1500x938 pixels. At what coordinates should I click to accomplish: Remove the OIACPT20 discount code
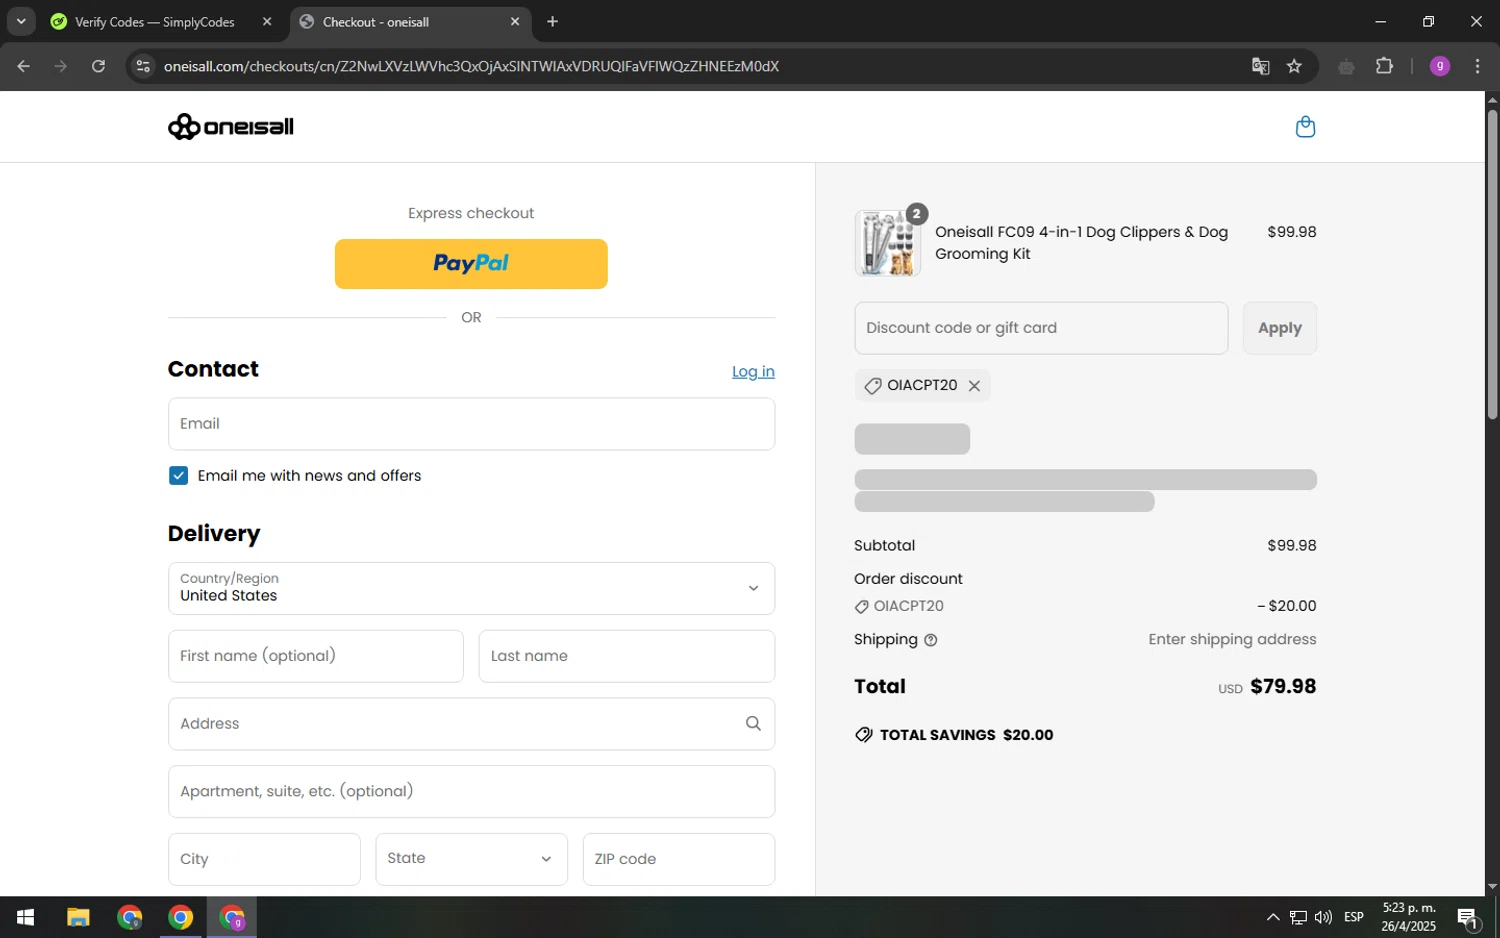click(974, 386)
